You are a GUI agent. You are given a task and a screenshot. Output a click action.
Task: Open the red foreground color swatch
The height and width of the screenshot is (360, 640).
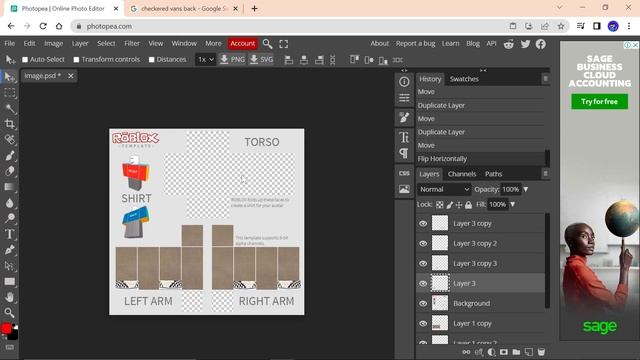click(6, 329)
